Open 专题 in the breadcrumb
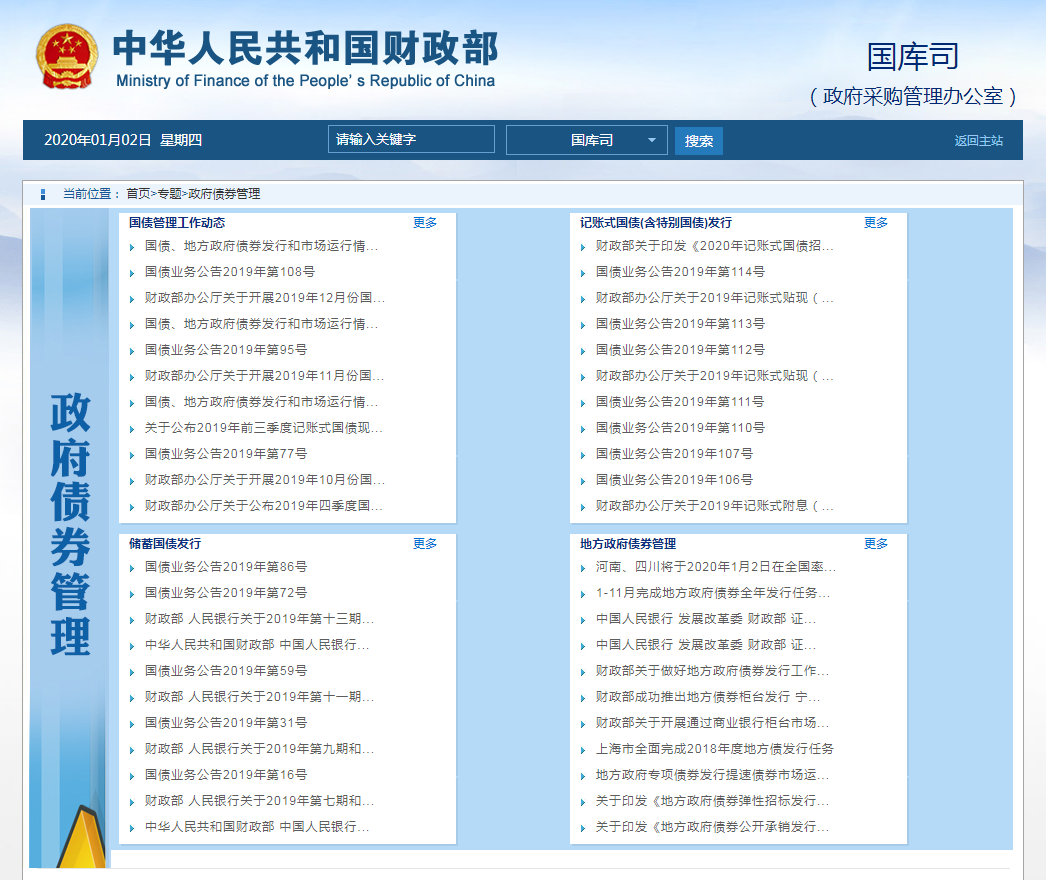Viewport: 1046px width, 880px height. (169, 193)
